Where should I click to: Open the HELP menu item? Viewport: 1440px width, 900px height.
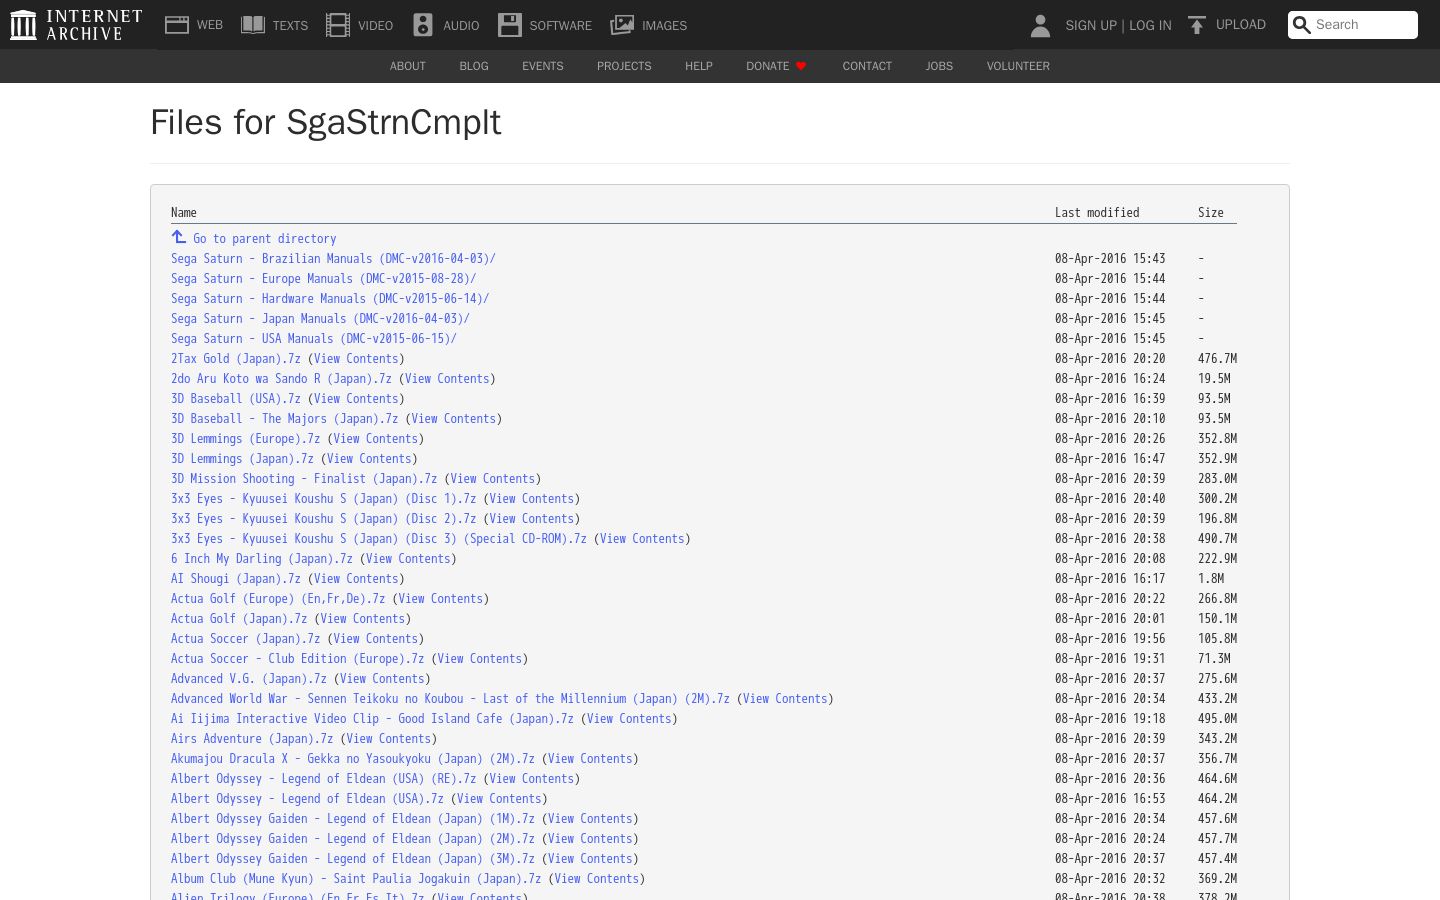pos(699,66)
